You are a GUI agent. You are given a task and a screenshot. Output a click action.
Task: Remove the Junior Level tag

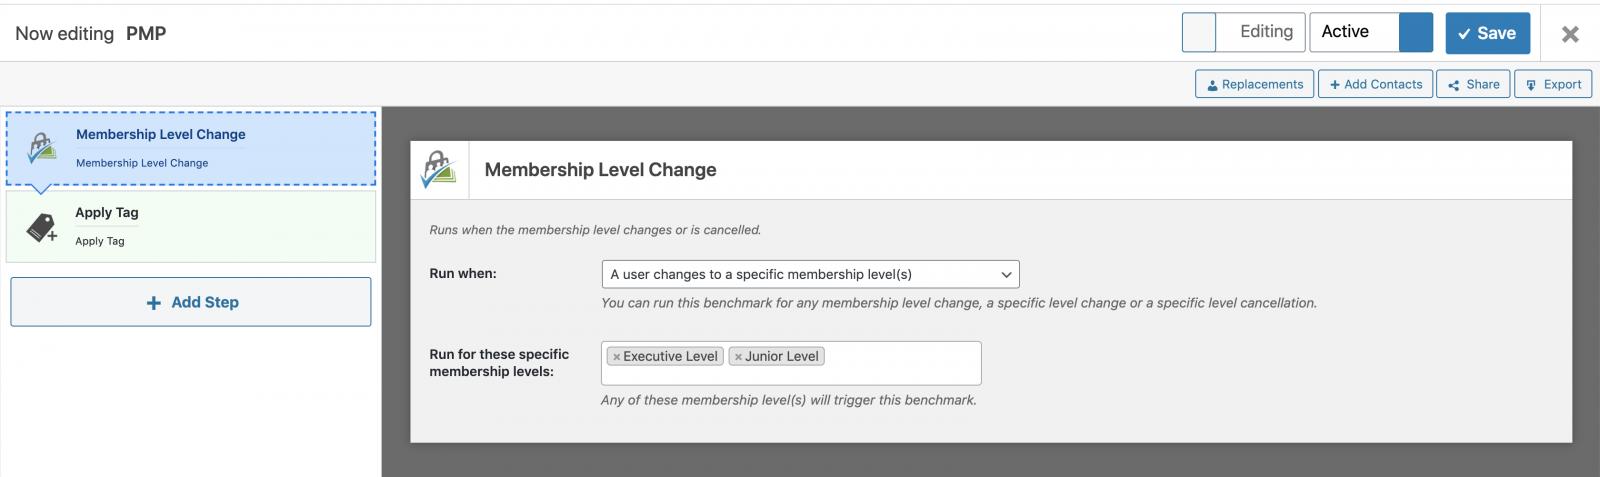click(x=738, y=357)
